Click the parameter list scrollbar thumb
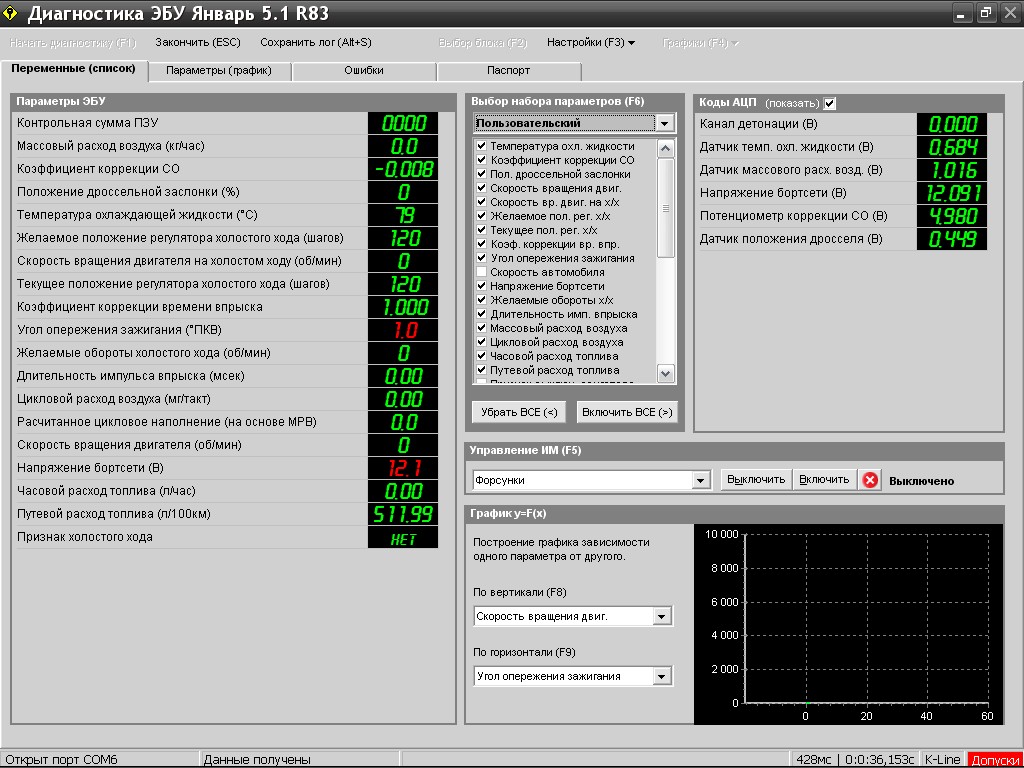This screenshot has width=1024, height=768. click(x=666, y=208)
